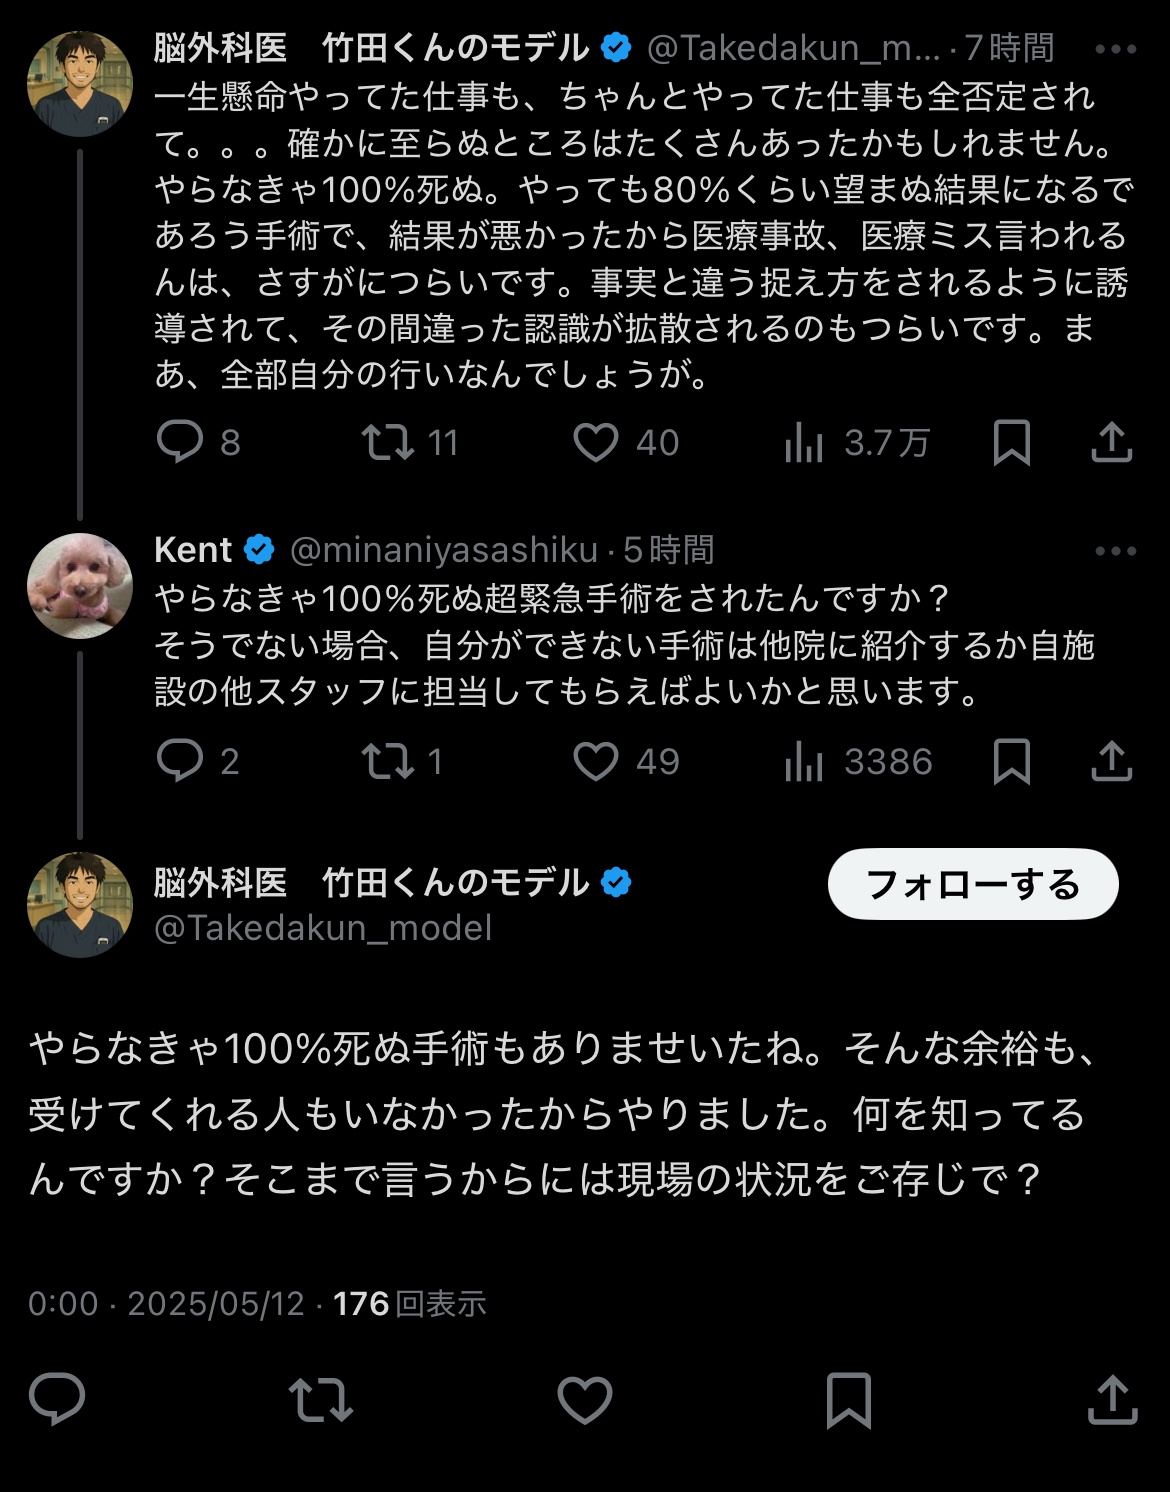Screen dimensions: 1170x1492
Task: Open more options on Kent's tweet
Action: (x=1115, y=551)
